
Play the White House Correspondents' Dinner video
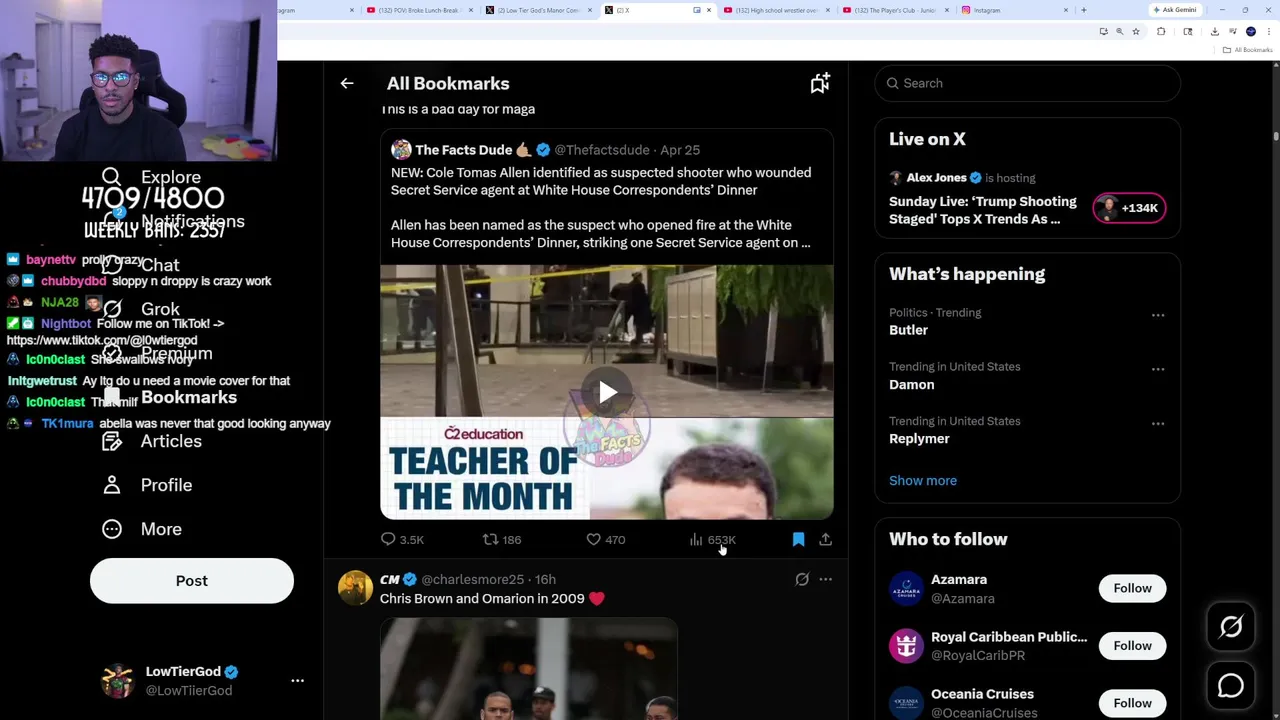coord(607,392)
